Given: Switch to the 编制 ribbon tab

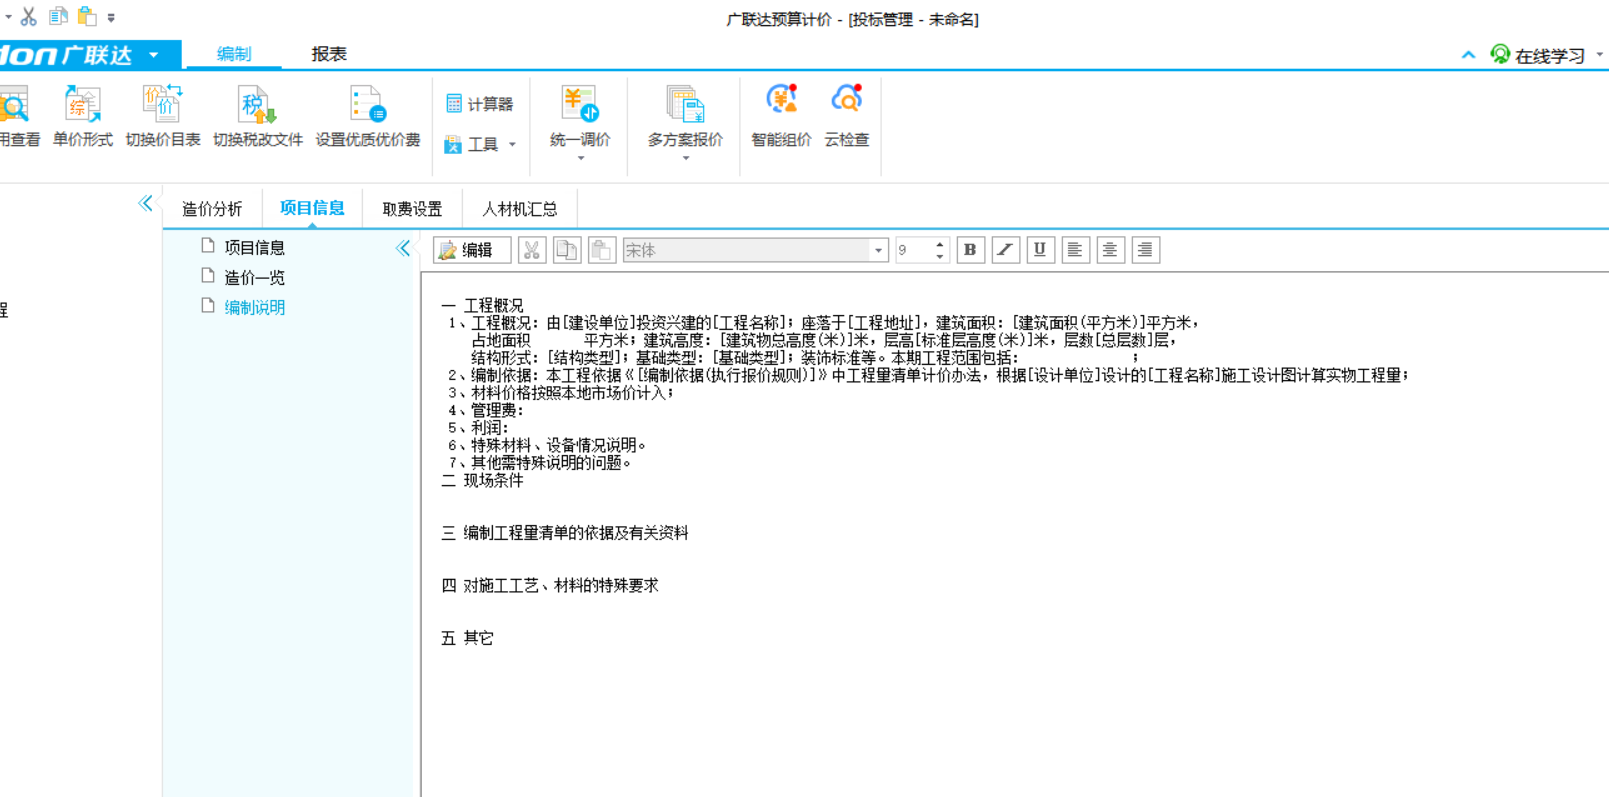Looking at the screenshot, I should [x=234, y=54].
